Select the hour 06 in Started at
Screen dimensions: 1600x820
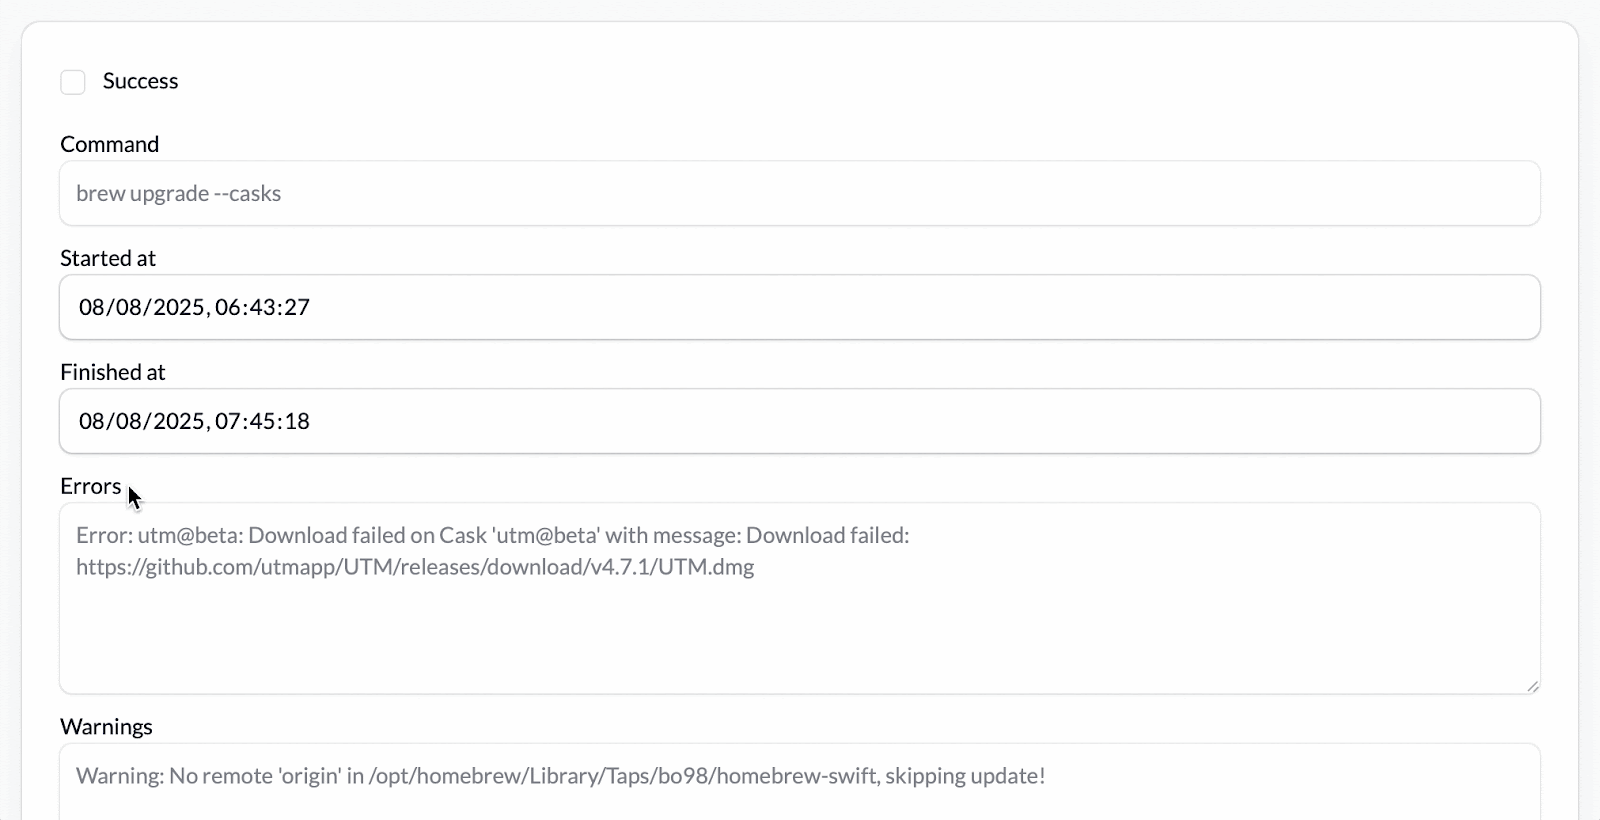(227, 307)
